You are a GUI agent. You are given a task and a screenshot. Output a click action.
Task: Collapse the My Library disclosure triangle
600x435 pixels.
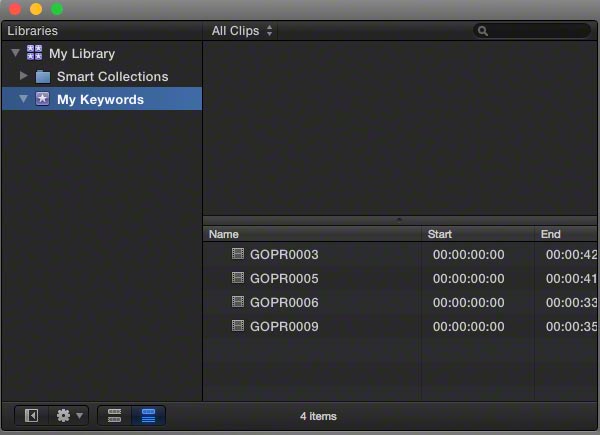[x=15, y=53]
